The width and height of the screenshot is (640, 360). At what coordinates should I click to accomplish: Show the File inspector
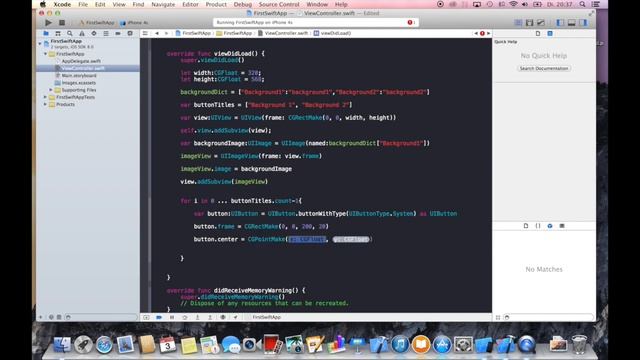pyautogui.click(x=538, y=33)
